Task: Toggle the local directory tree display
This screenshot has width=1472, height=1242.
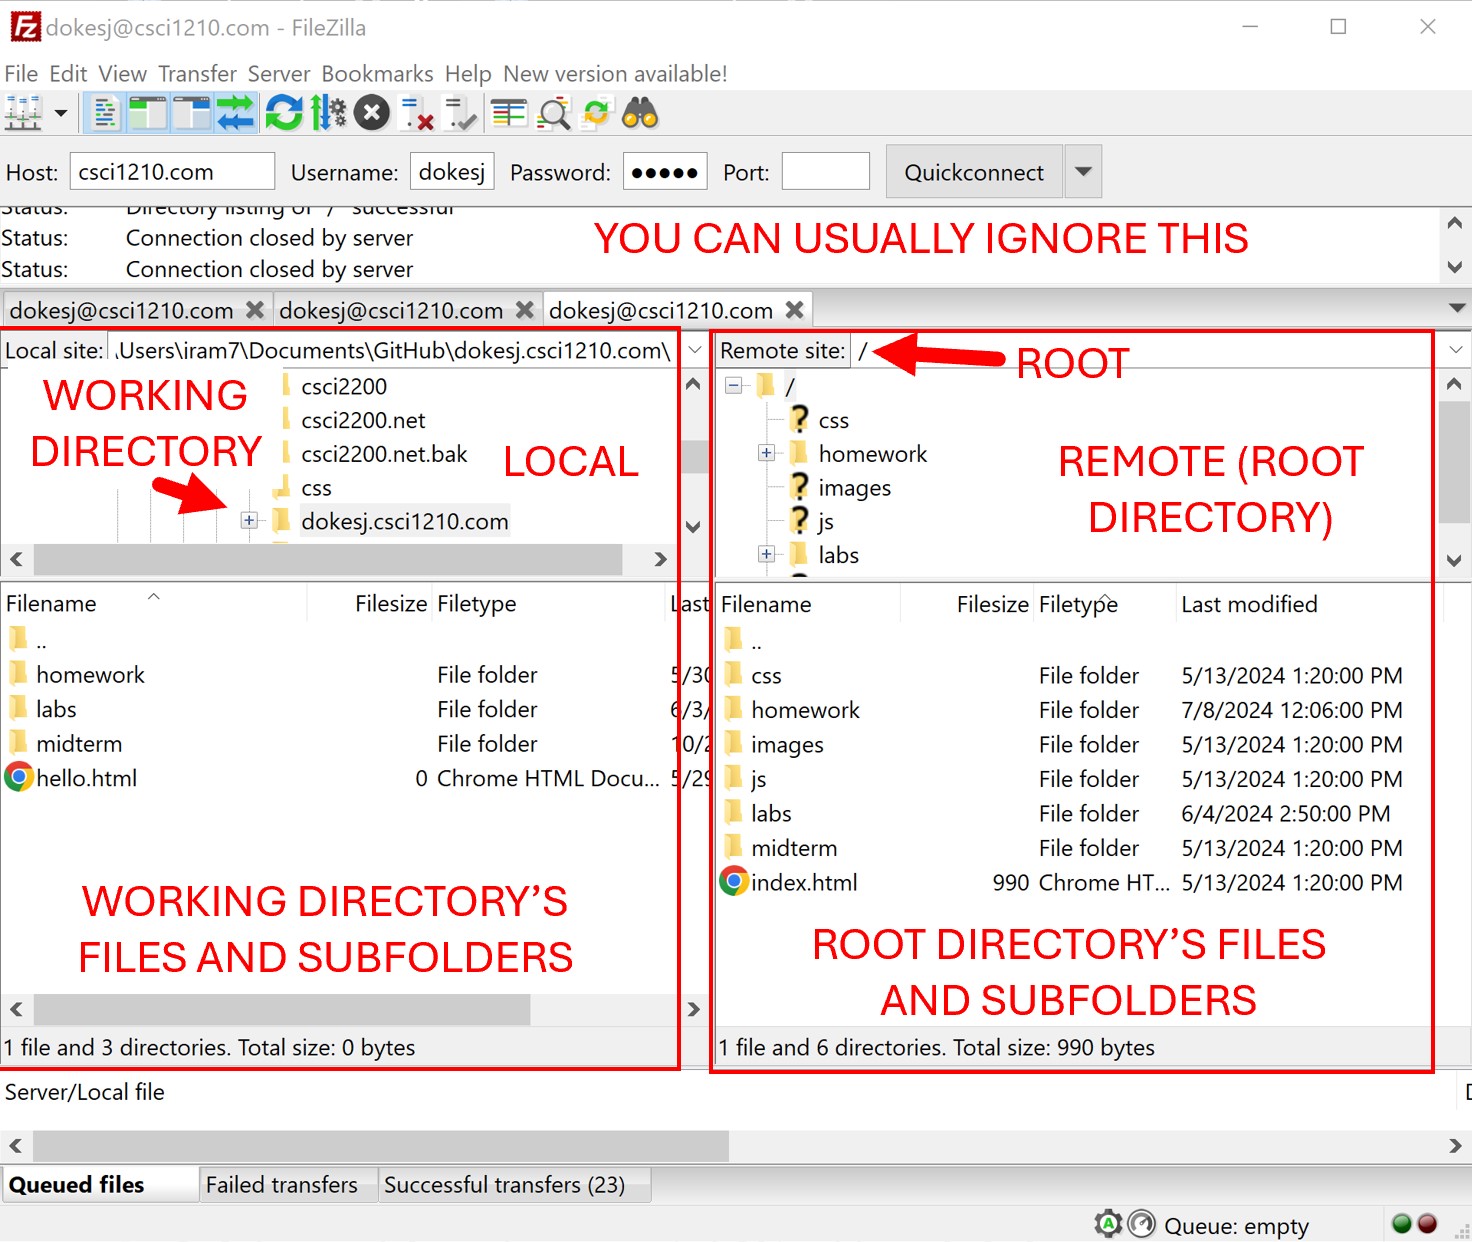Action: pyautogui.click(x=147, y=114)
